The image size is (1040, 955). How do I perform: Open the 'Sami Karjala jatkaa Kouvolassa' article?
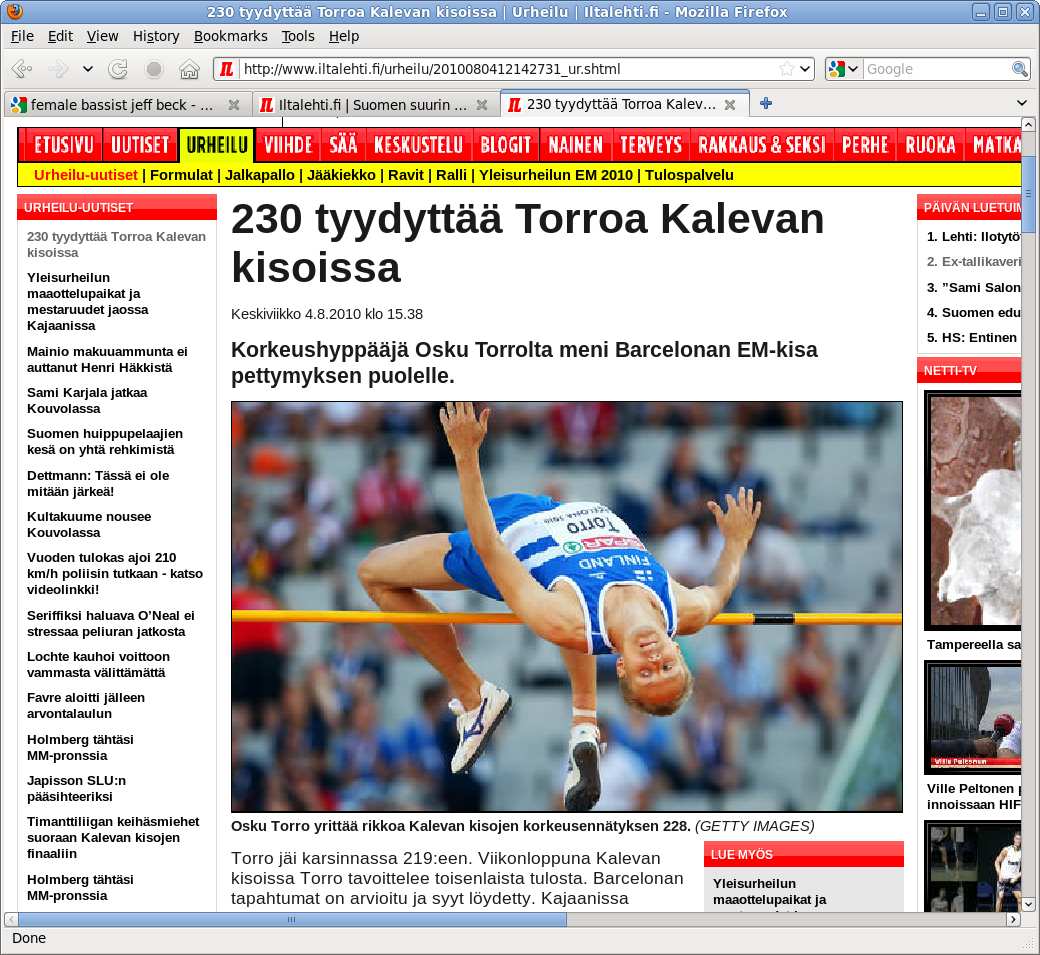(x=87, y=401)
